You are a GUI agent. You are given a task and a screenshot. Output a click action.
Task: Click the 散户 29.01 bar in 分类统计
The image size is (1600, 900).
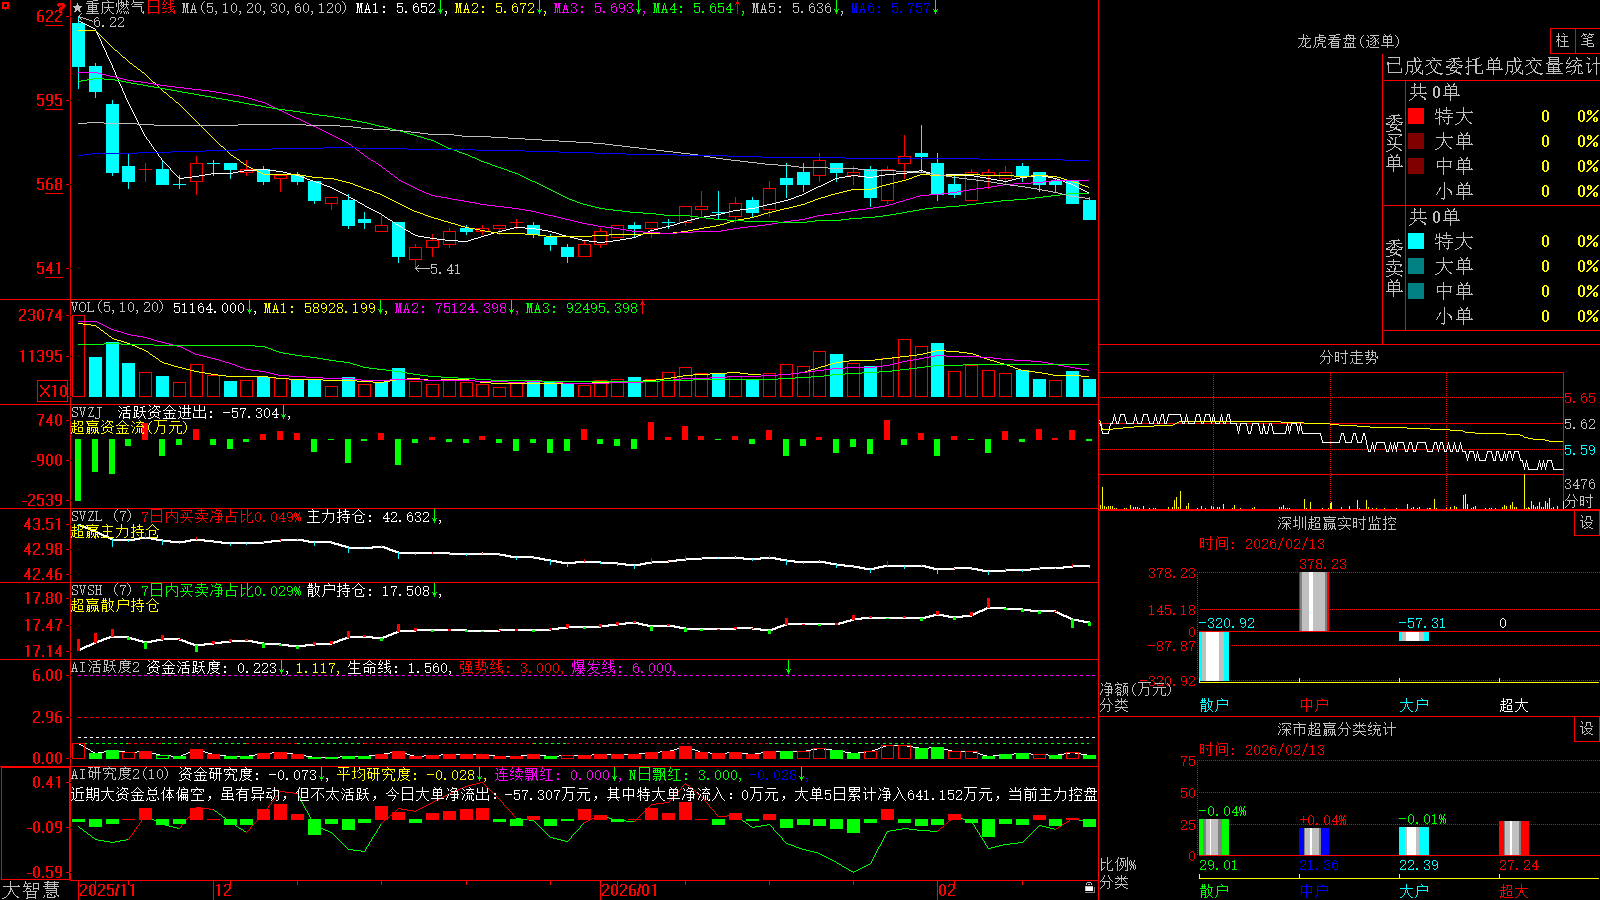tap(1213, 838)
